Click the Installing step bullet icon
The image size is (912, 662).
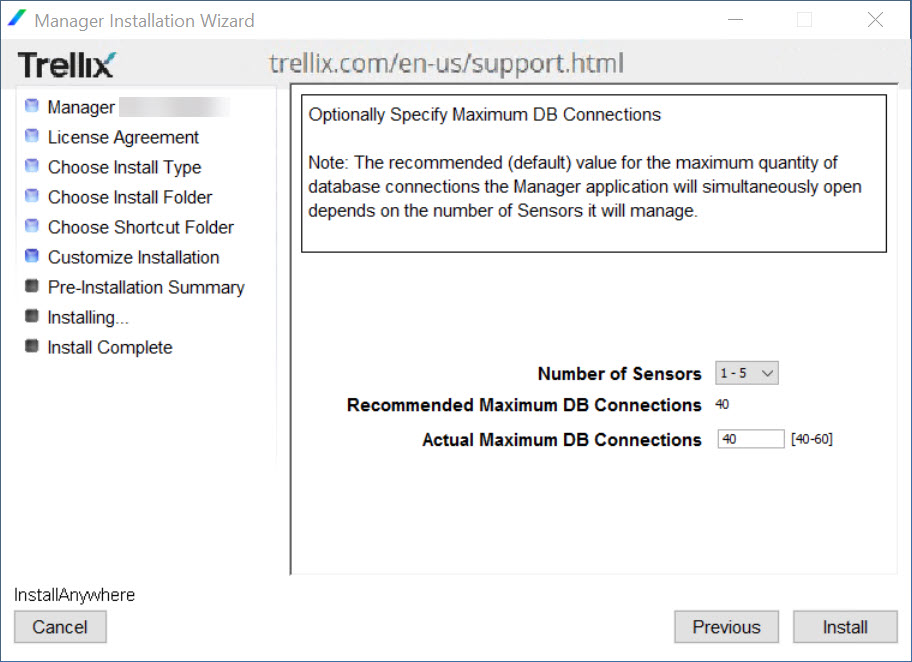pos(32,316)
